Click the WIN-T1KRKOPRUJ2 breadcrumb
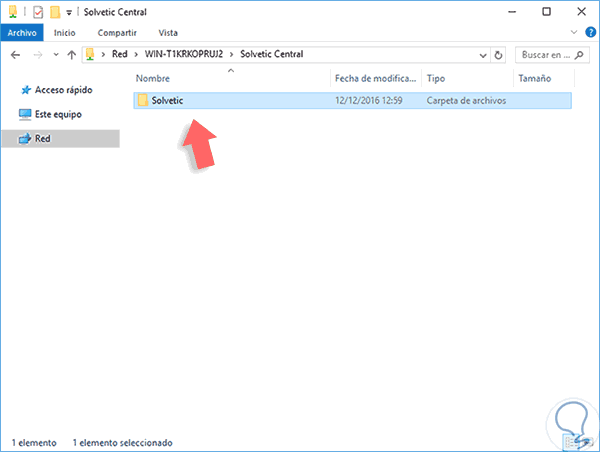Image resolution: width=600 pixels, height=452 pixels. click(x=184, y=54)
